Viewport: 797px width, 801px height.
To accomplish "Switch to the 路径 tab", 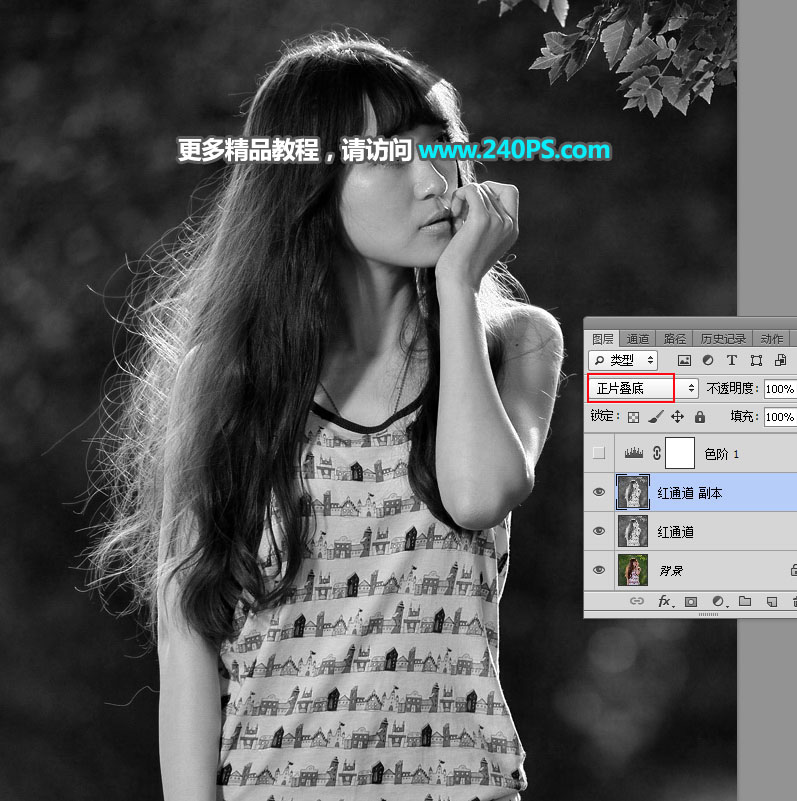I will [x=674, y=339].
